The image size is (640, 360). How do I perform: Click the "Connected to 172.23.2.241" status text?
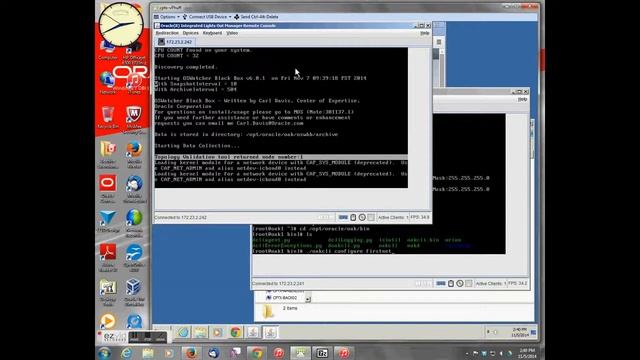coord(278,283)
